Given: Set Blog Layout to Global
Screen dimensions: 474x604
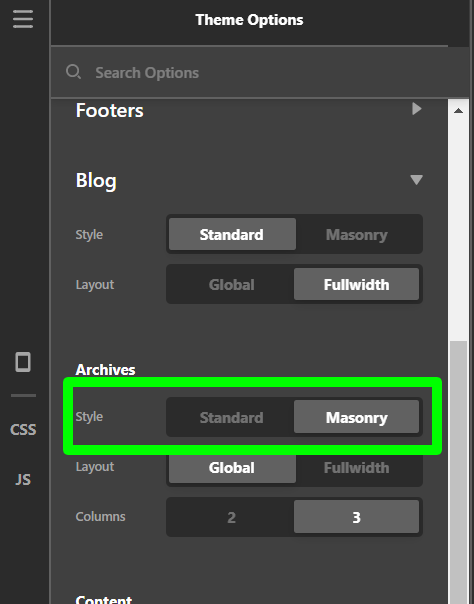Looking at the screenshot, I should tap(231, 284).
